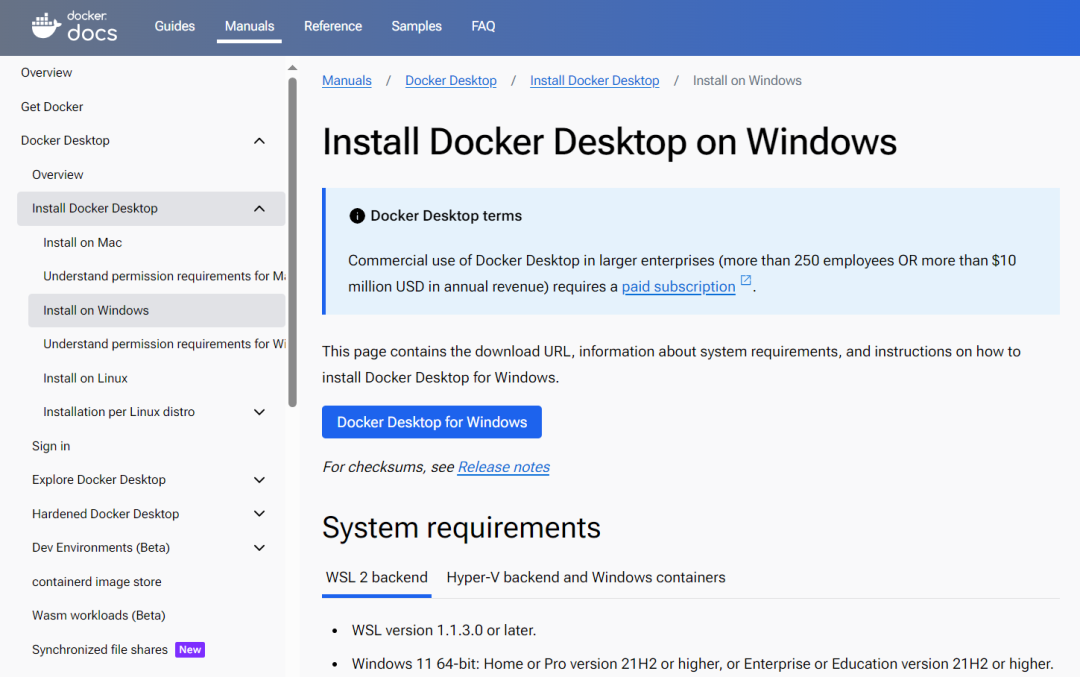
Task: Click the info icon beside Docker Desktop terms
Action: coord(357,216)
